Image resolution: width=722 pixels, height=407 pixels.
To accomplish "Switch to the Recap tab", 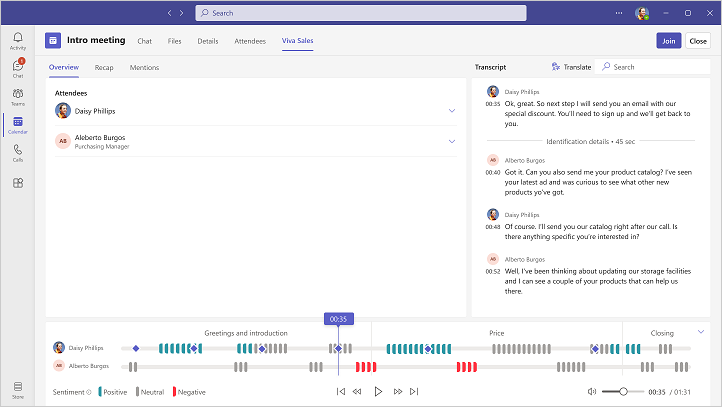I will pyautogui.click(x=104, y=68).
